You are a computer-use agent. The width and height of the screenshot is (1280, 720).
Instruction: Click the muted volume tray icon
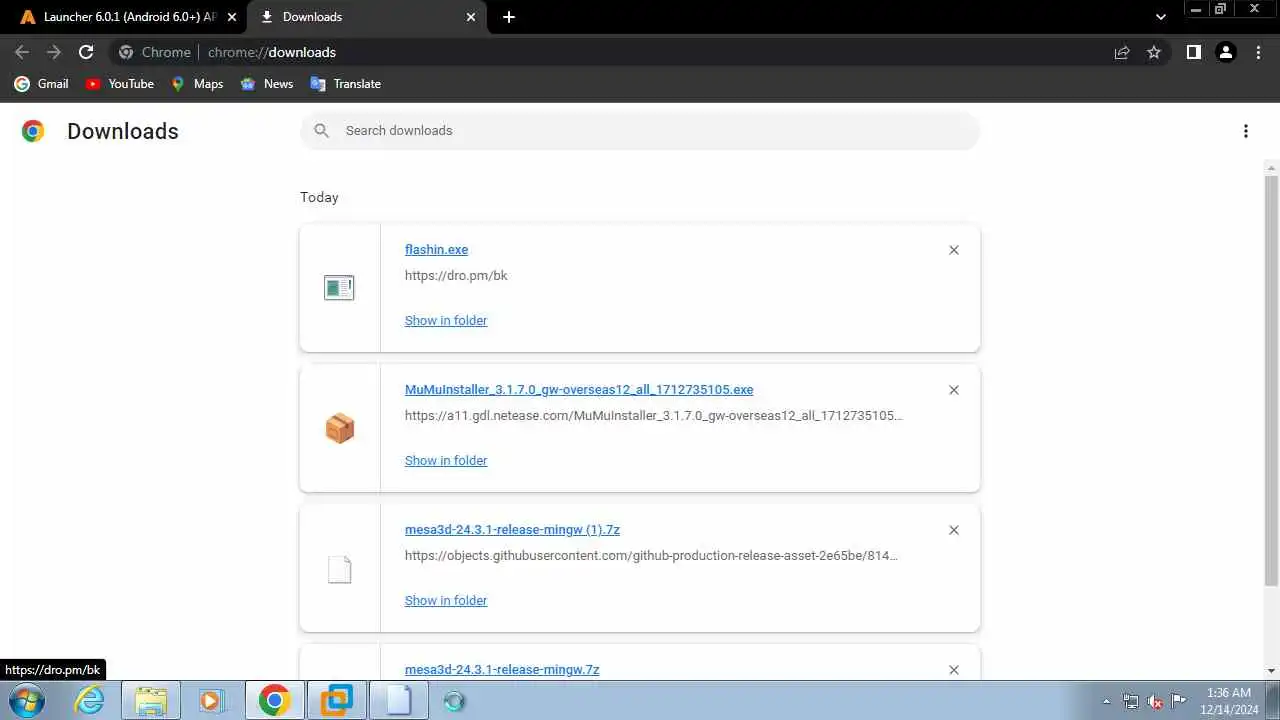click(1155, 701)
